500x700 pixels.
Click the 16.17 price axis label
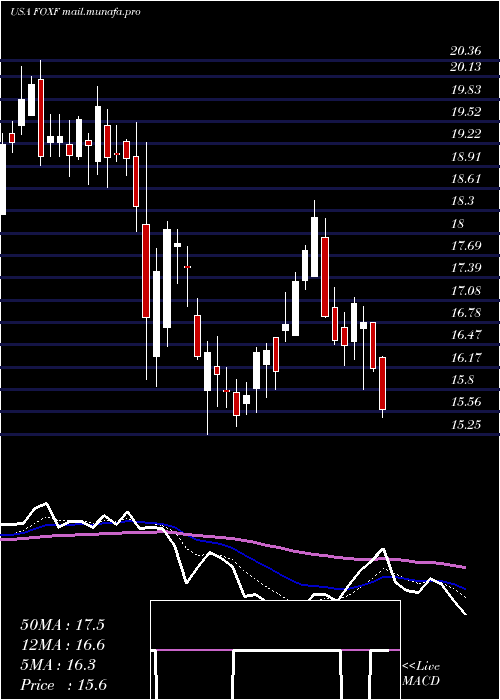click(x=466, y=358)
